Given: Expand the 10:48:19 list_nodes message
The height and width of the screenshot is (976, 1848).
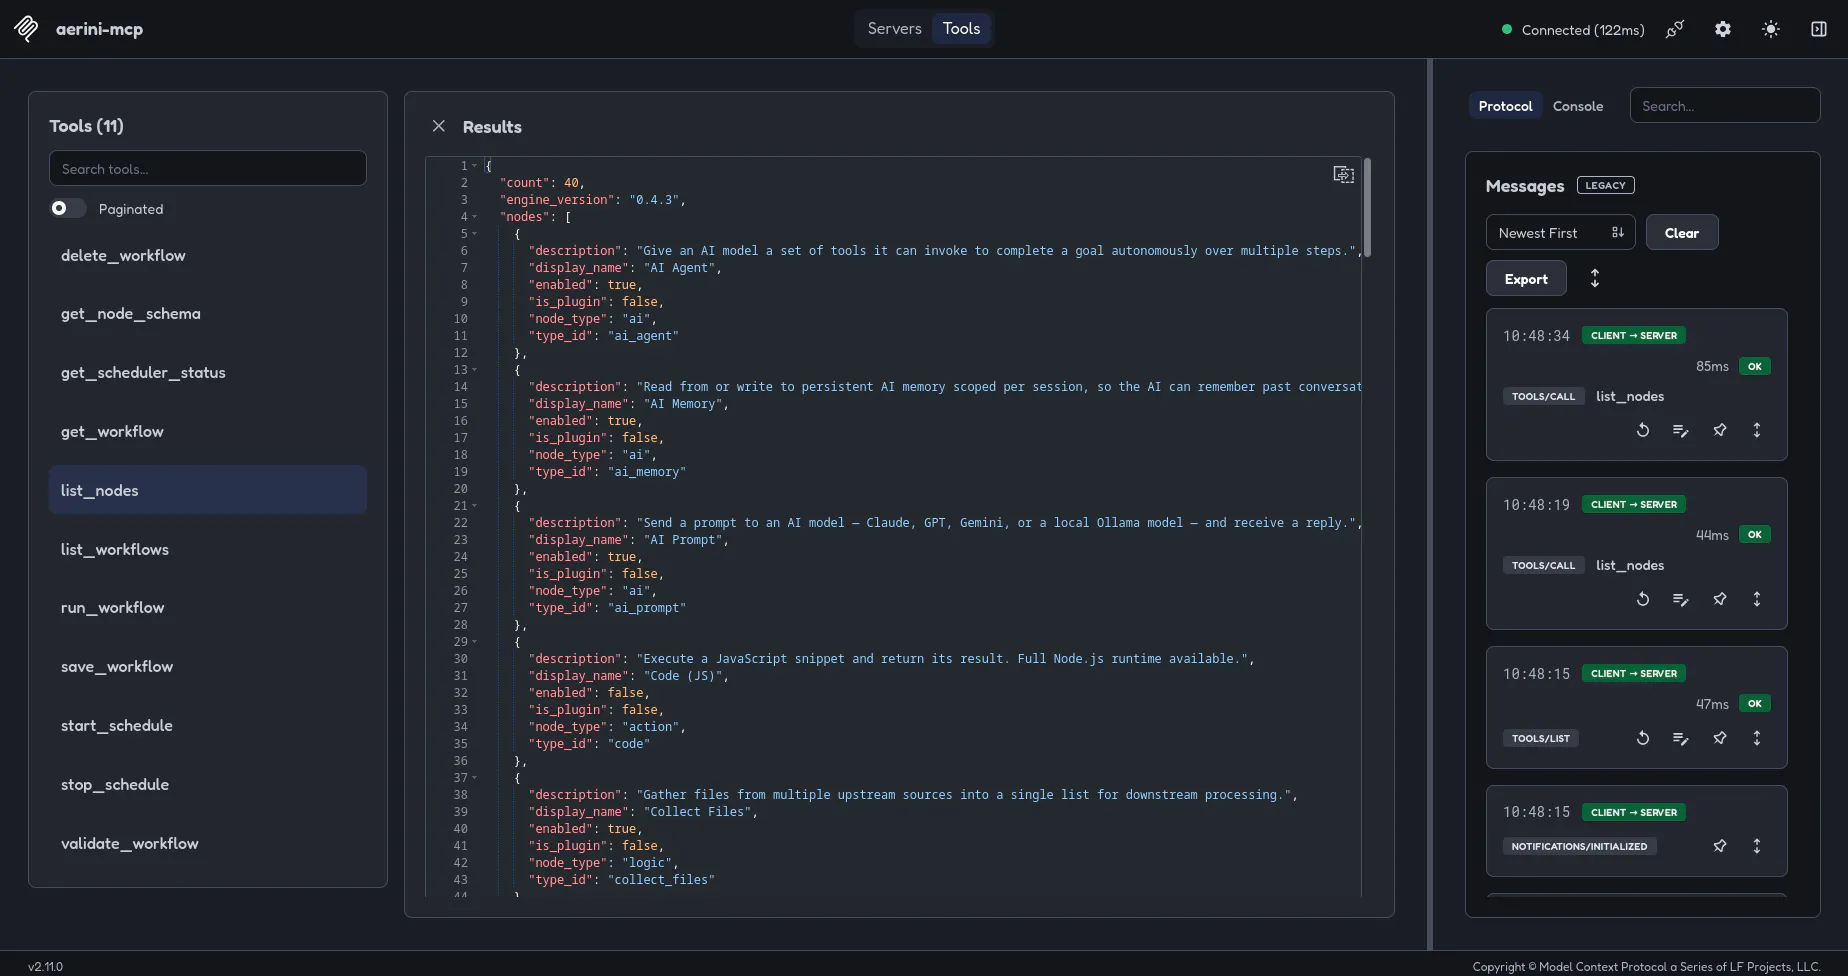Looking at the screenshot, I should pyautogui.click(x=1757, y=599).
